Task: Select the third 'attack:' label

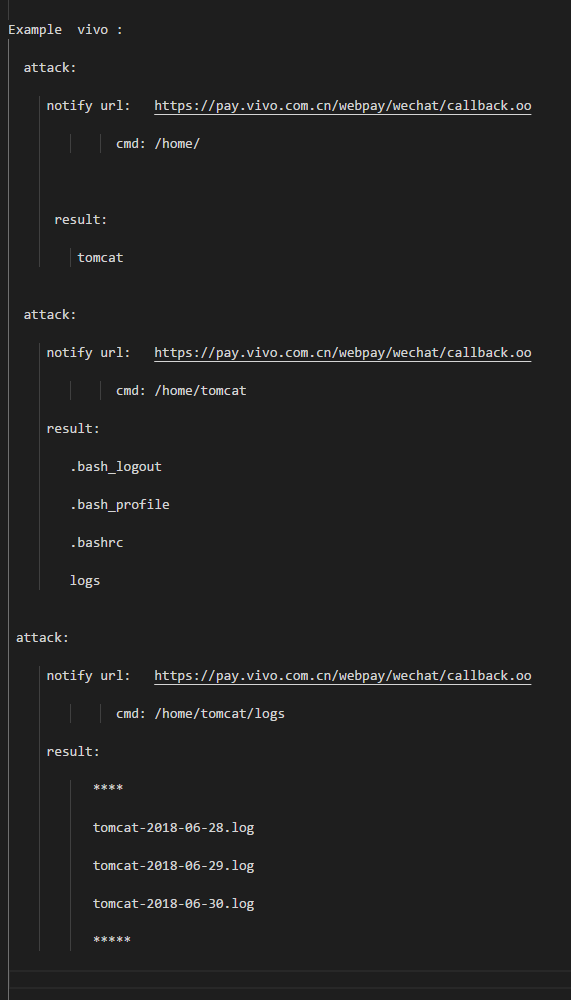Action: [x=42, y=637]
